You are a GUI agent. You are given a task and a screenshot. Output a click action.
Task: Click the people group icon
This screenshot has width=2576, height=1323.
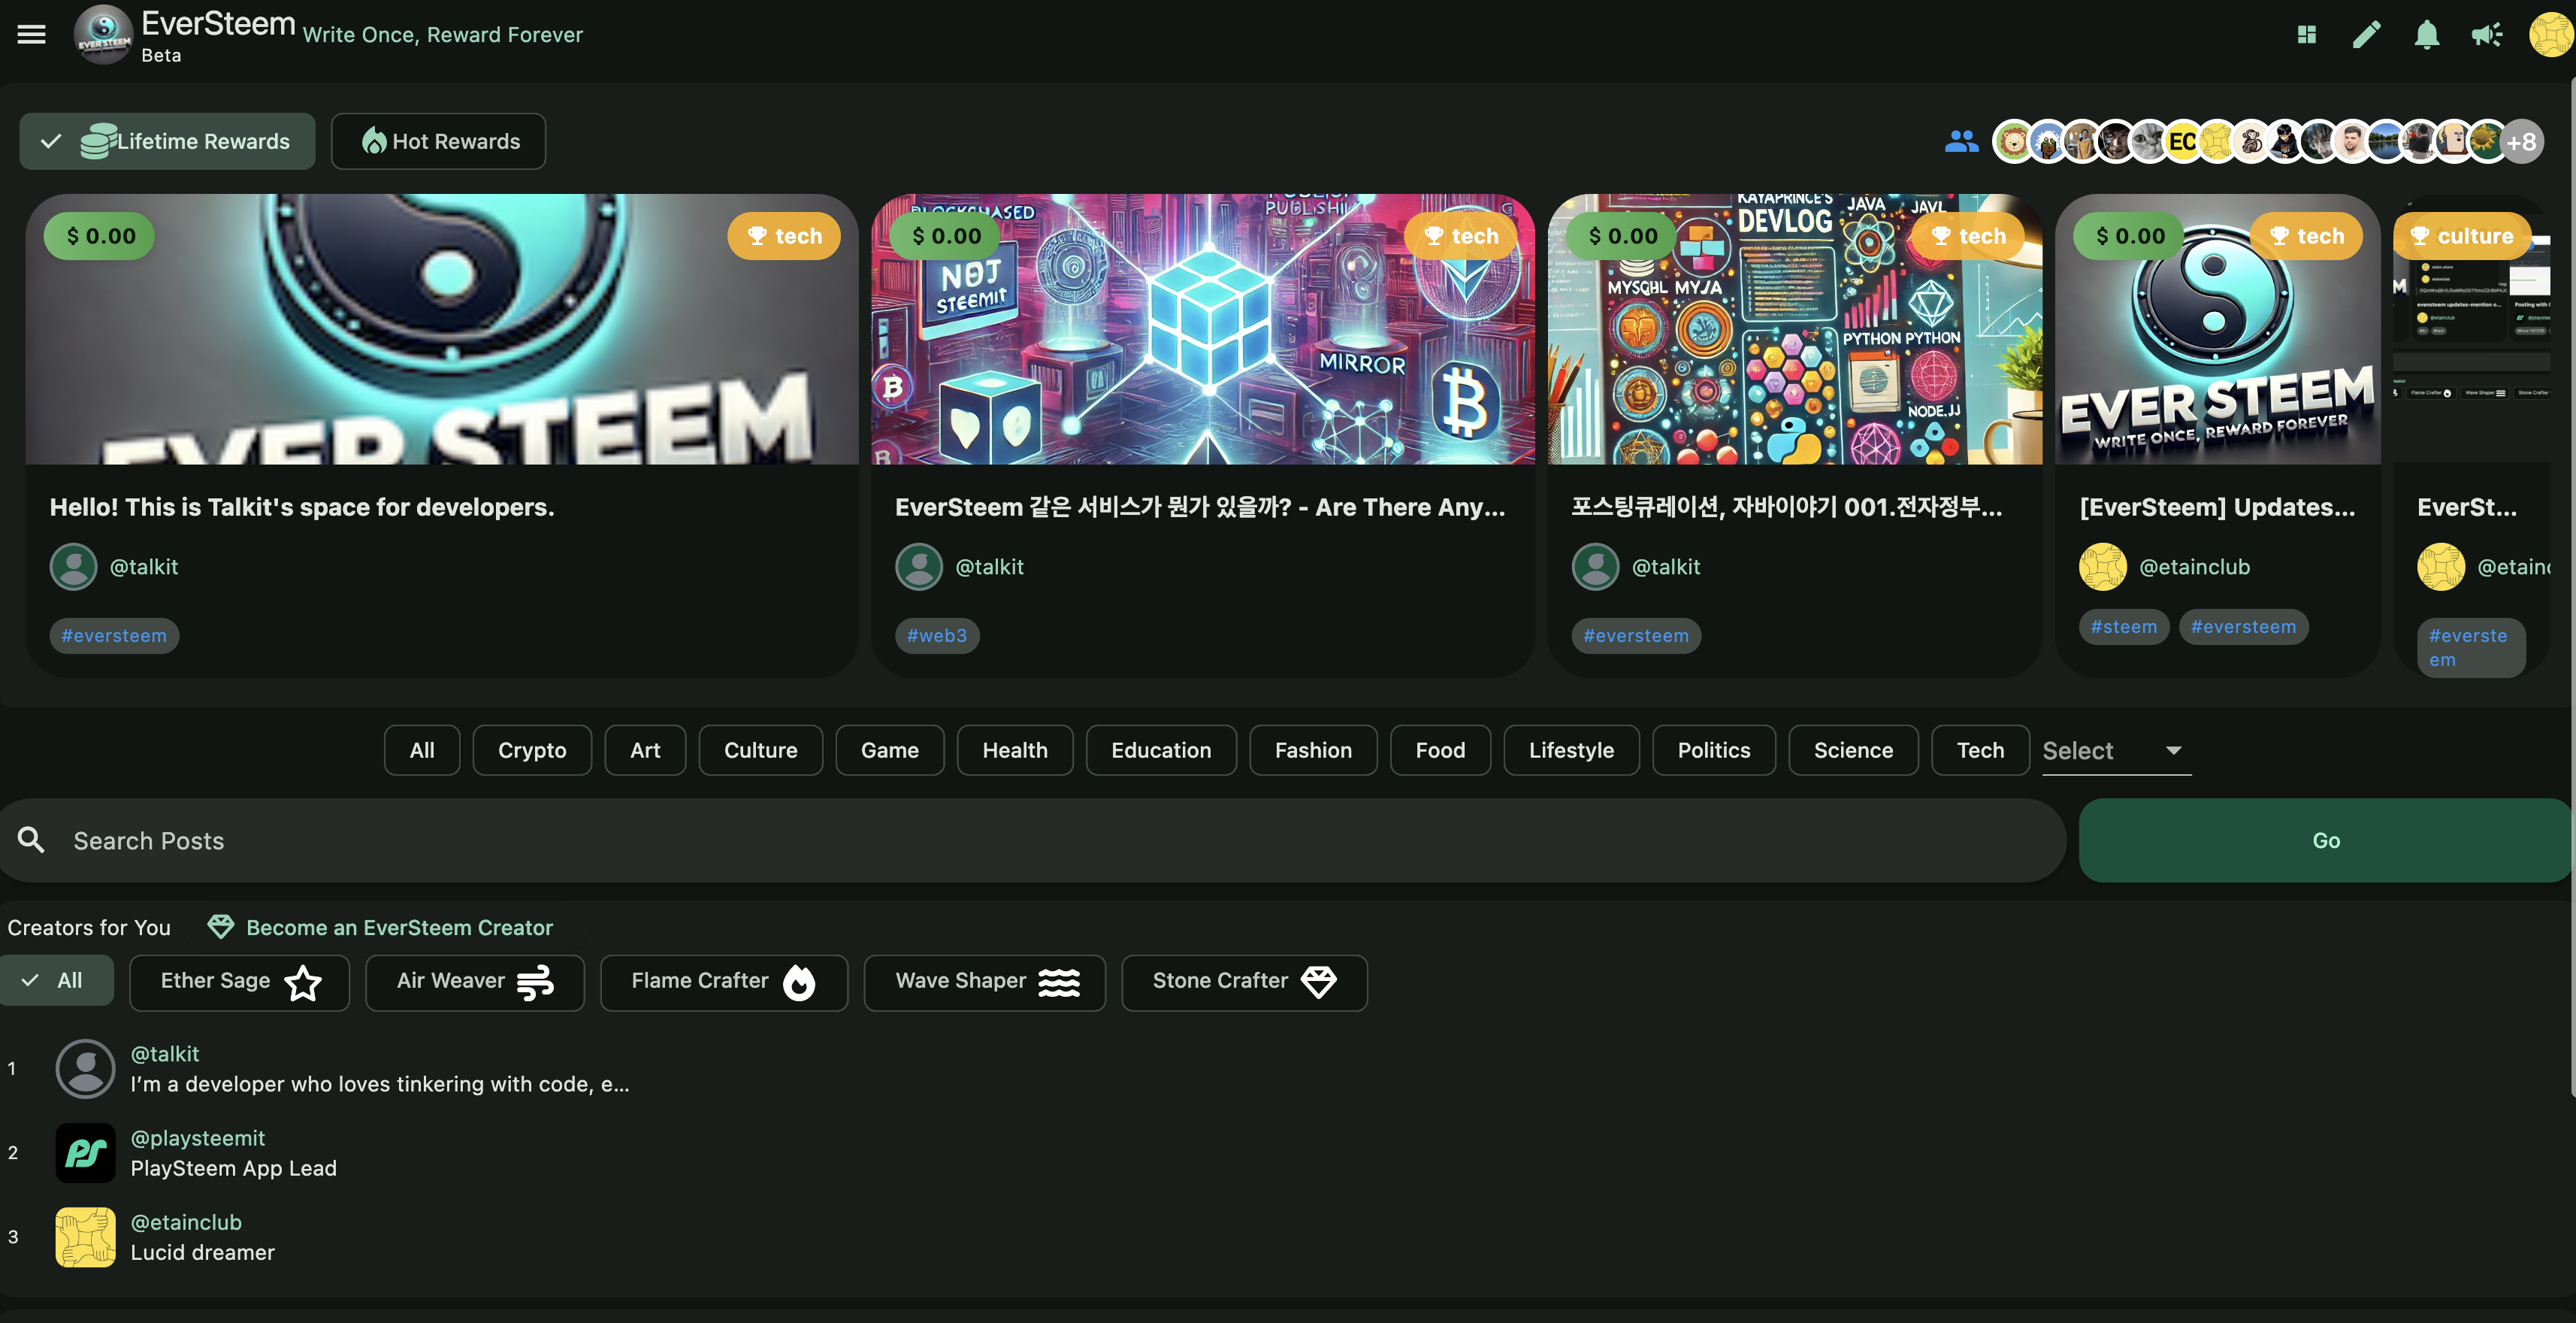[1961, 141]
